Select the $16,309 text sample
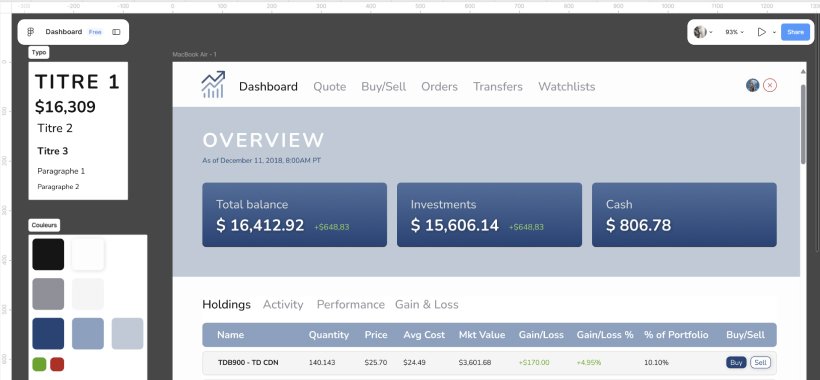The image size is (820, 380). pos(65,107)
